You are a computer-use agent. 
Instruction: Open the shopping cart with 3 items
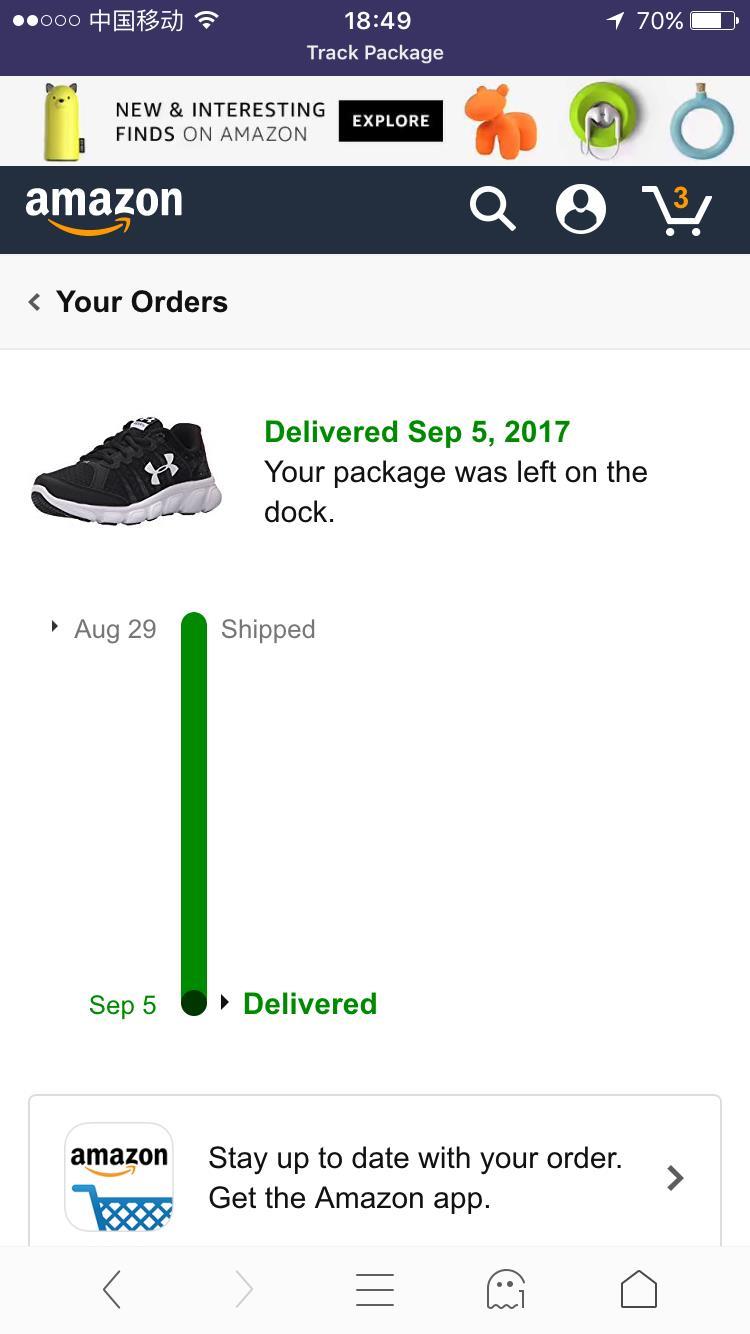[x=677, y=209]
